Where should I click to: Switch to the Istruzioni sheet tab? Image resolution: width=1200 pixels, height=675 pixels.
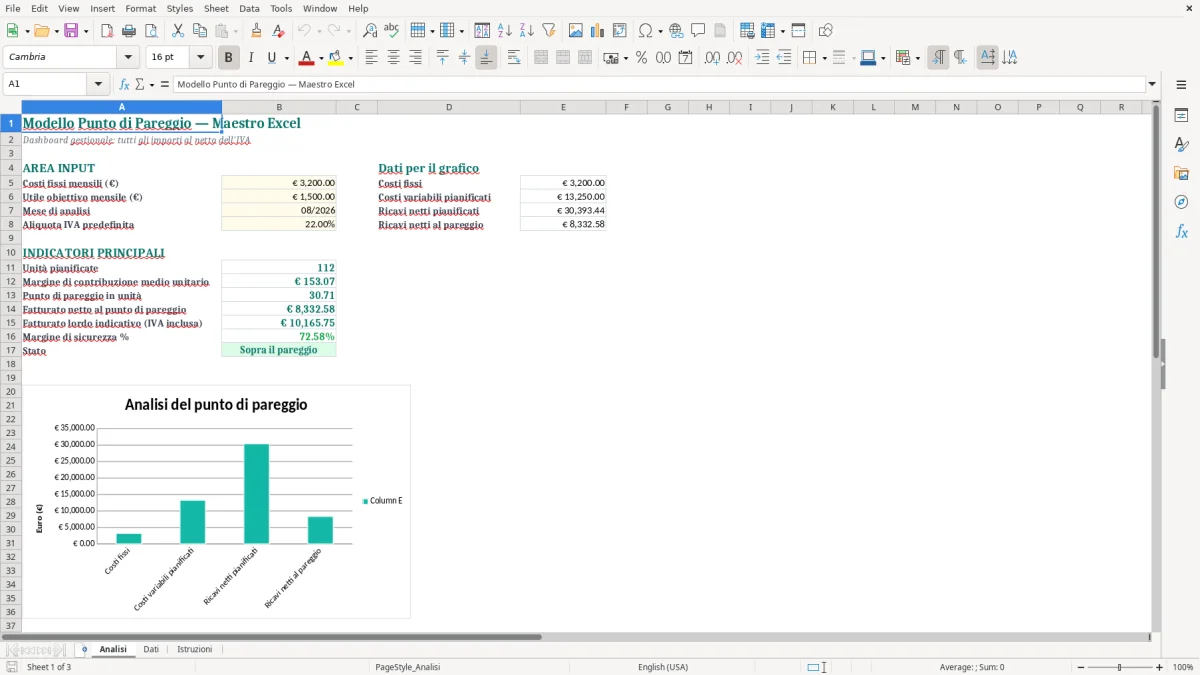(195, 649)
